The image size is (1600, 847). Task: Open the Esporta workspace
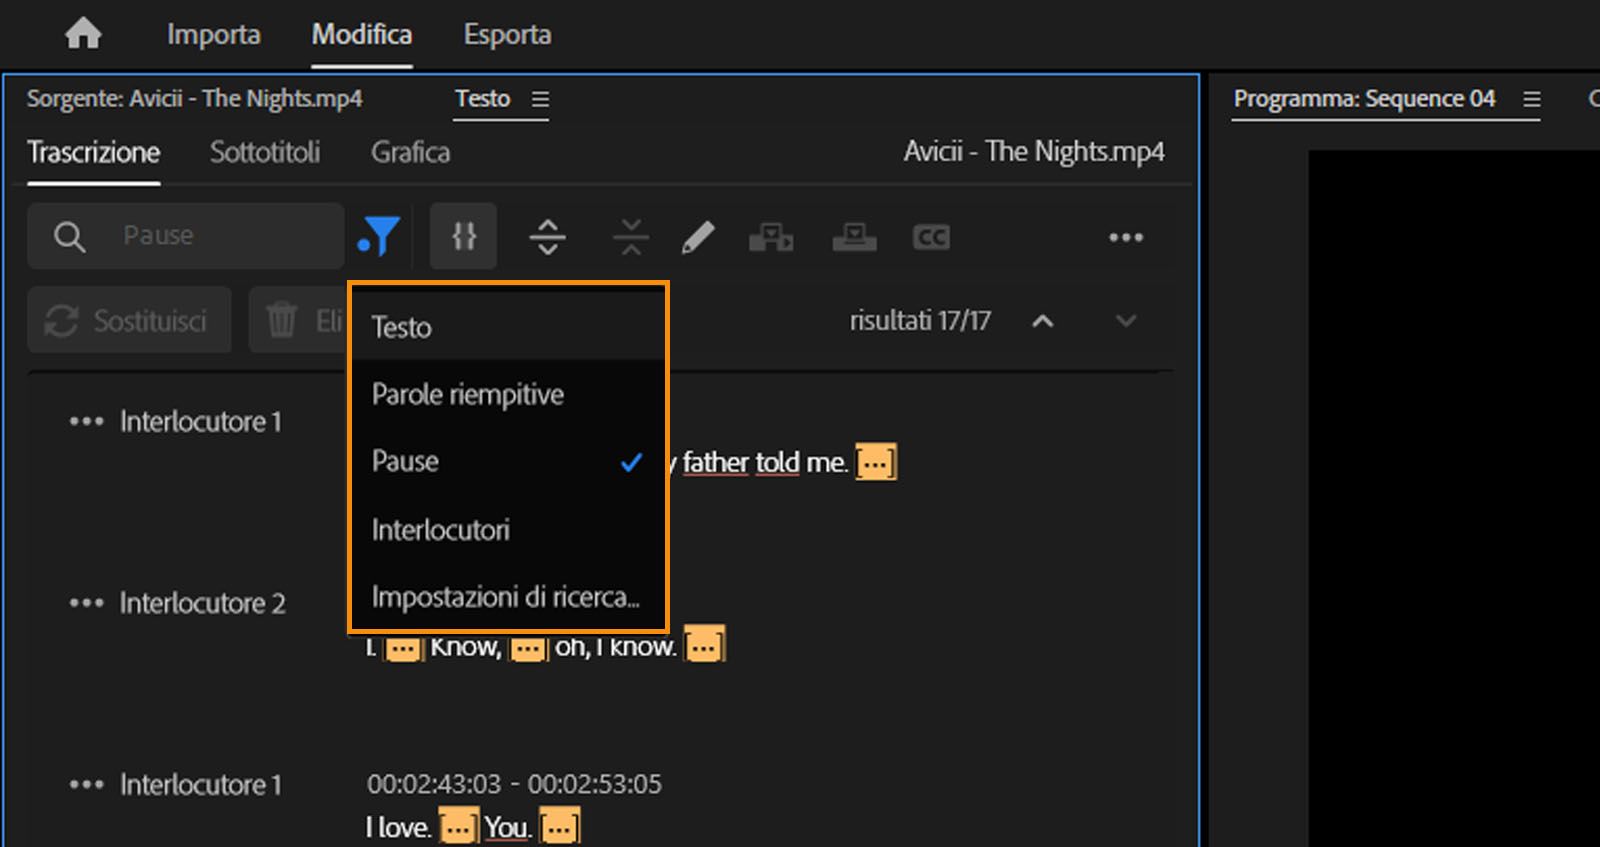click(x=507, y=35)
